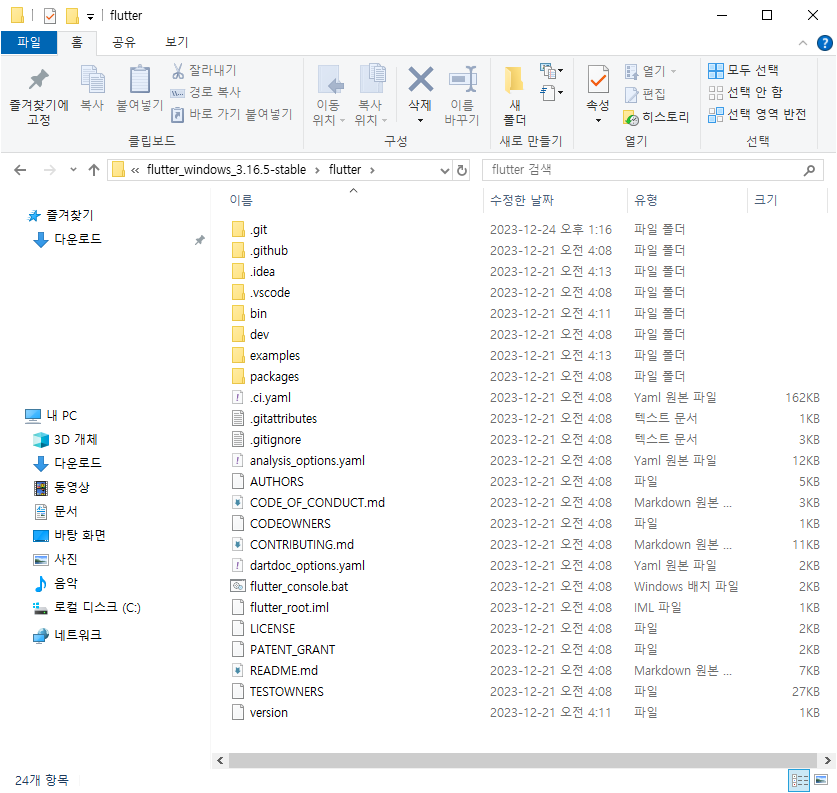The height and width of the screenshot is (793, 837).
Task: Open Music (음악) in sidebar
Action: 56,583
